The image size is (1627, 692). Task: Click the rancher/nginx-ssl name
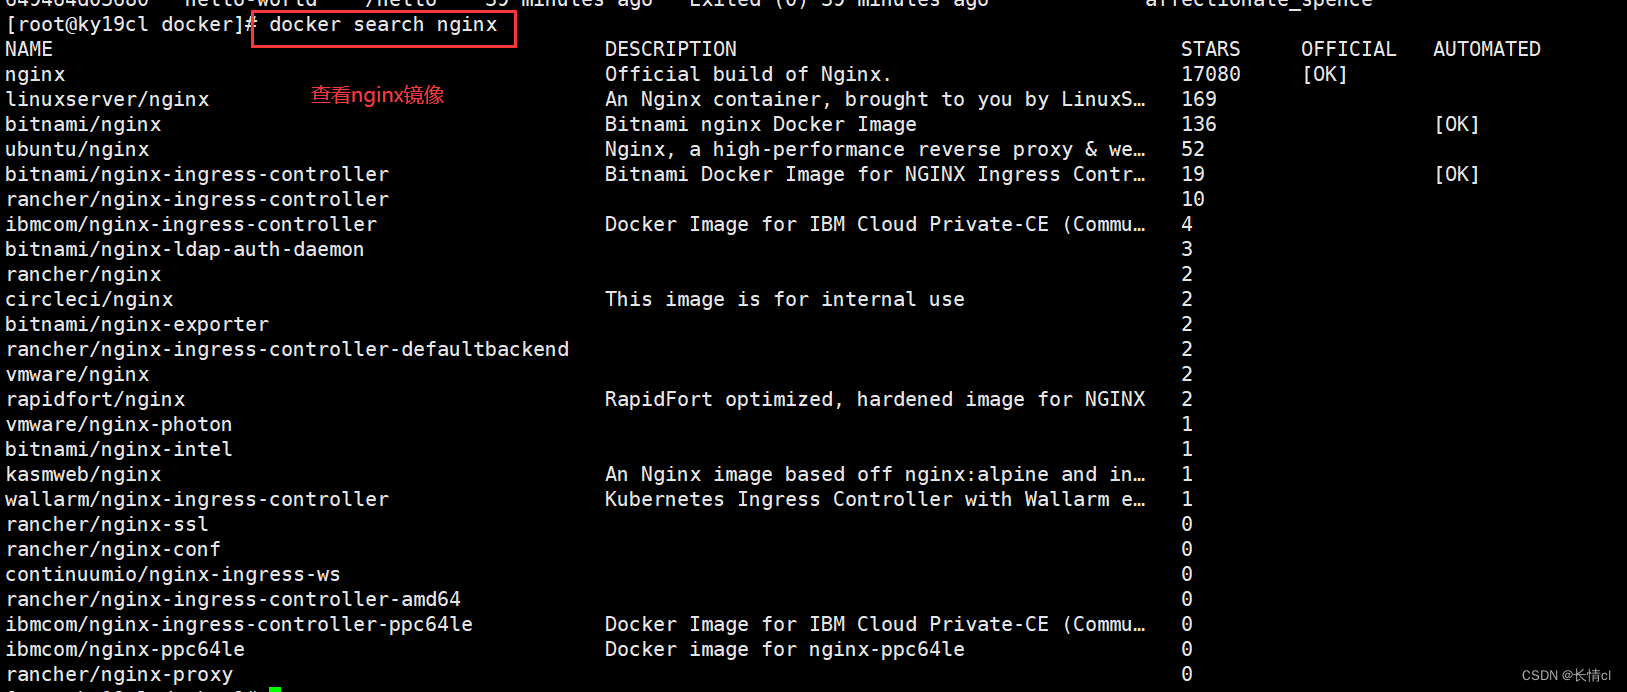point(107,524)
